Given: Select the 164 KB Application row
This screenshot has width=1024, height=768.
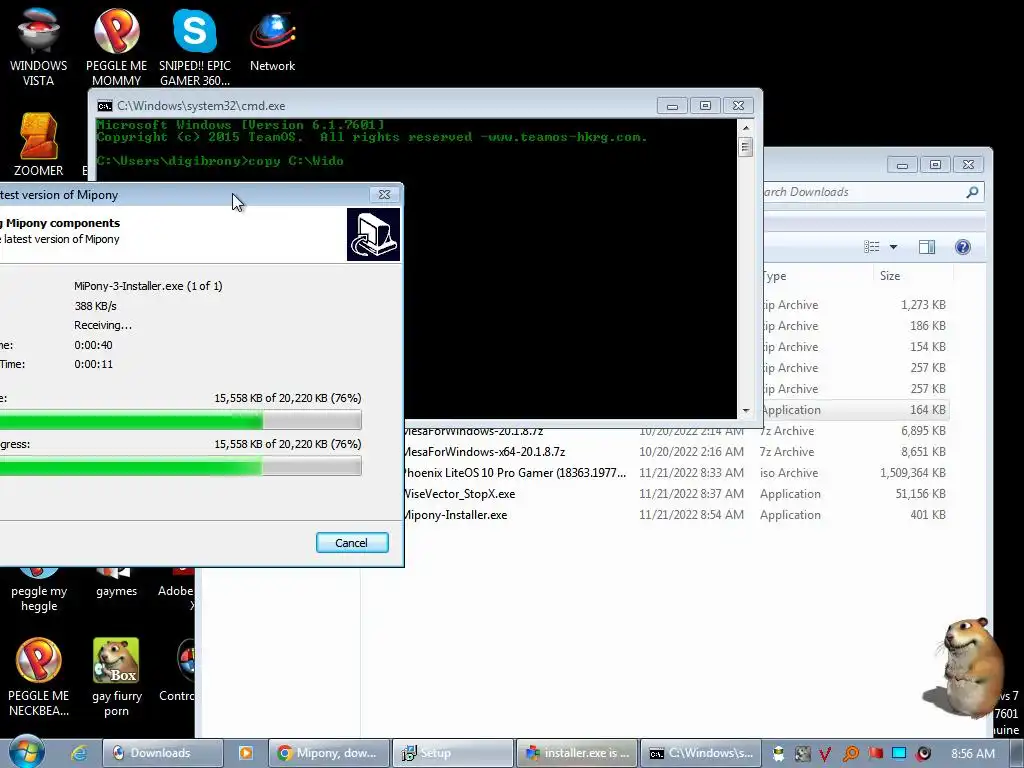Looking at the screenshot, I should [856, 410].
